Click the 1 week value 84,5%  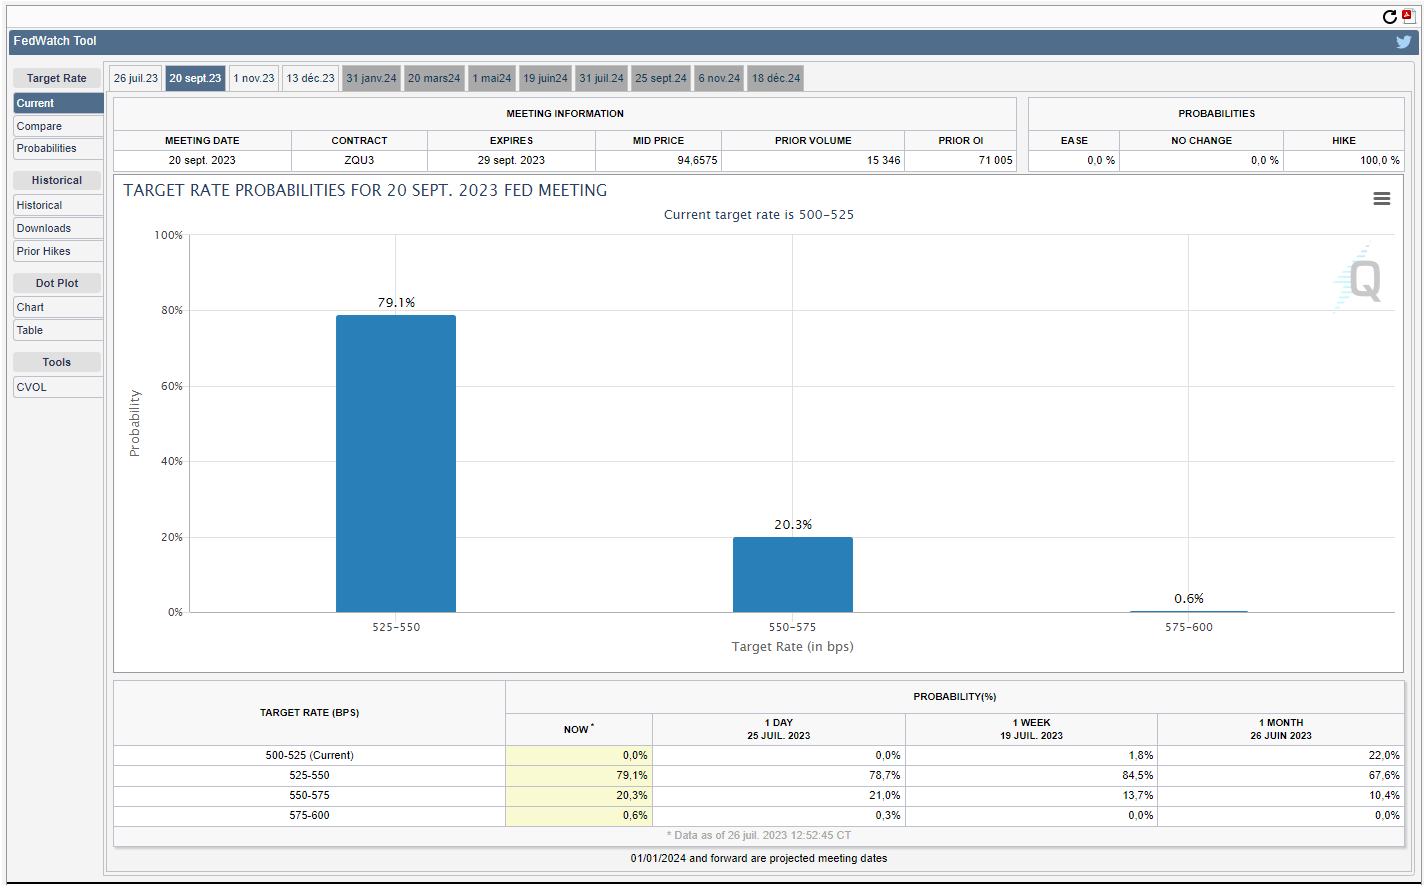coord(1138,775)
